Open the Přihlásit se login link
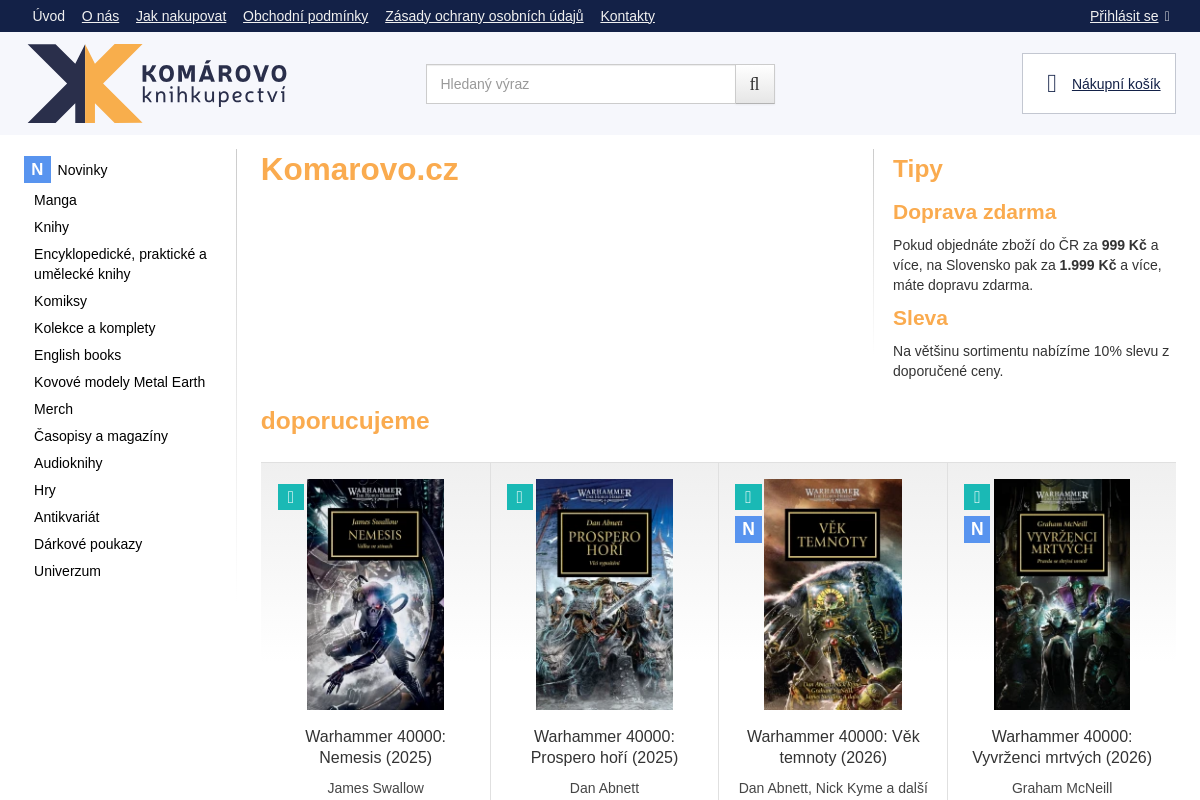 point(1123,16)
